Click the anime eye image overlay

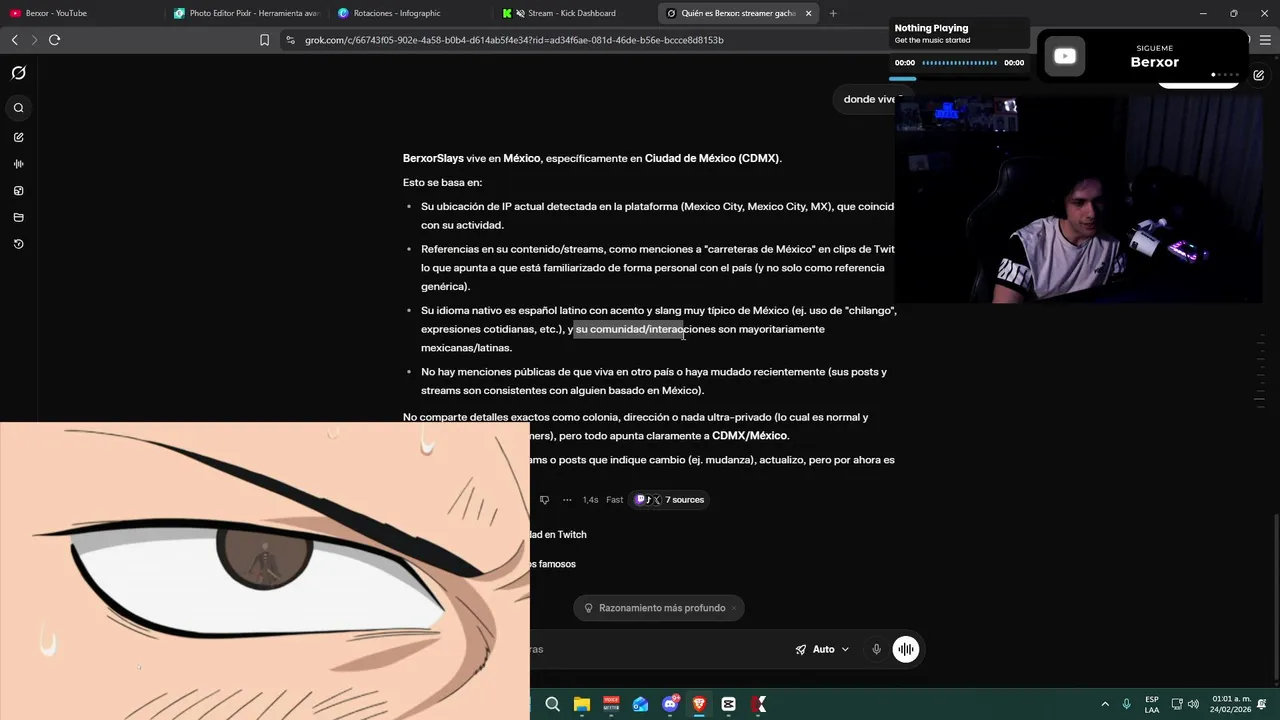point(265,570)
